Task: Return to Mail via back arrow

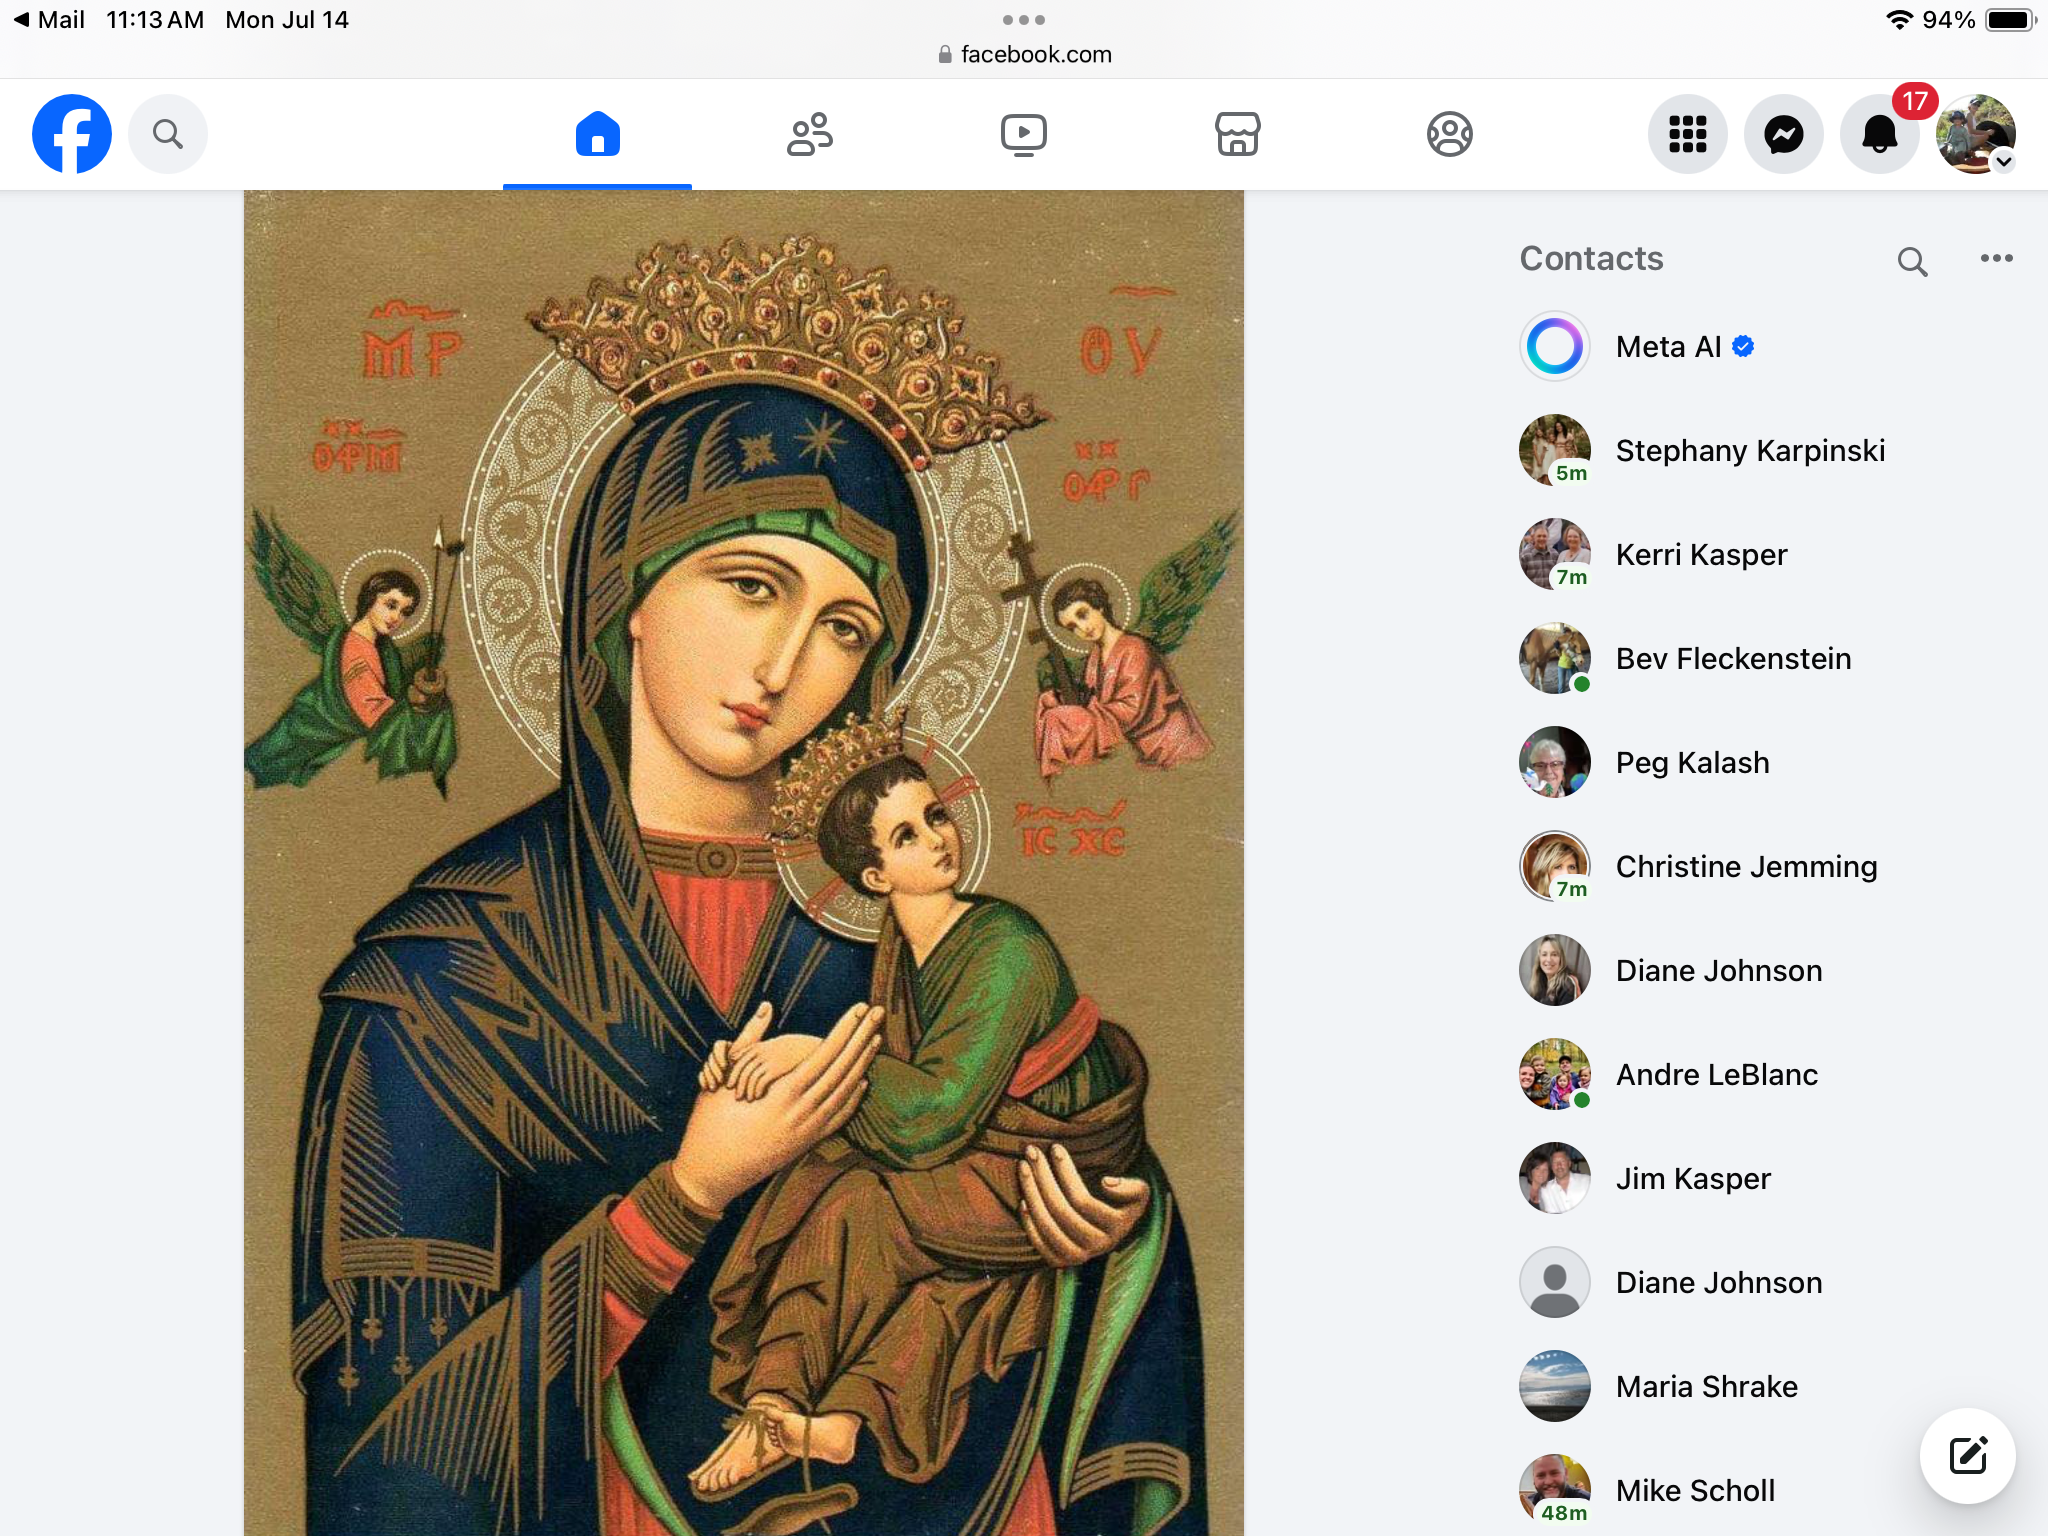Action: 48,20
